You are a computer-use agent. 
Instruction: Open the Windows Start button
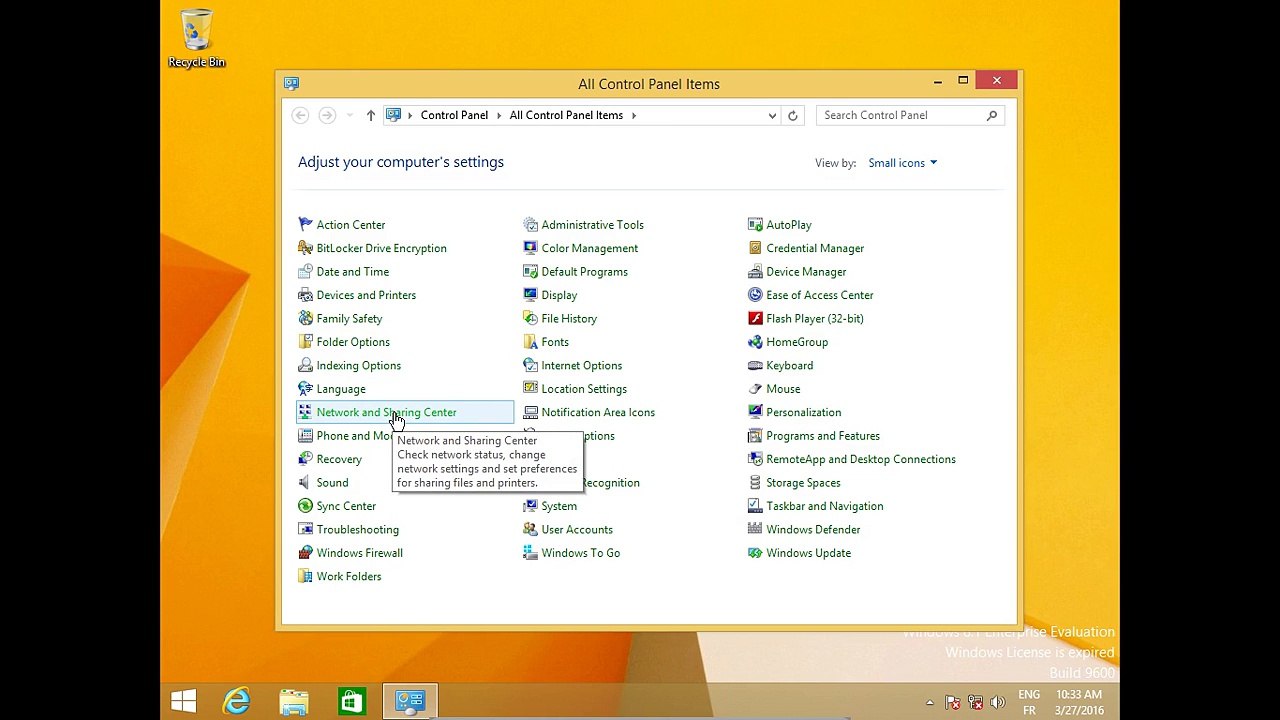click(184, 701)
